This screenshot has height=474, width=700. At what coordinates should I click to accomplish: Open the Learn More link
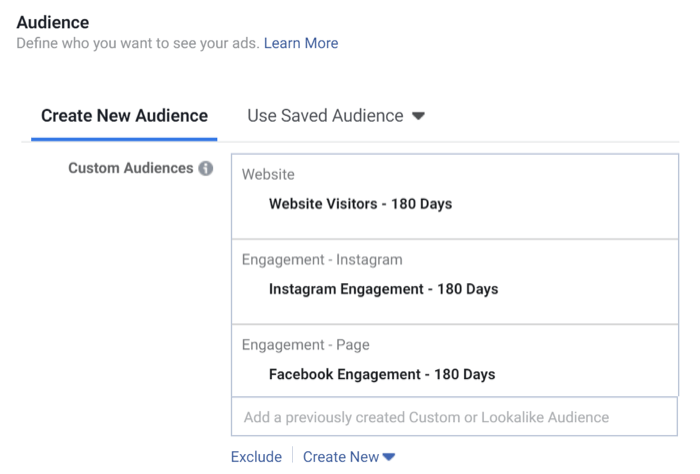301,43
